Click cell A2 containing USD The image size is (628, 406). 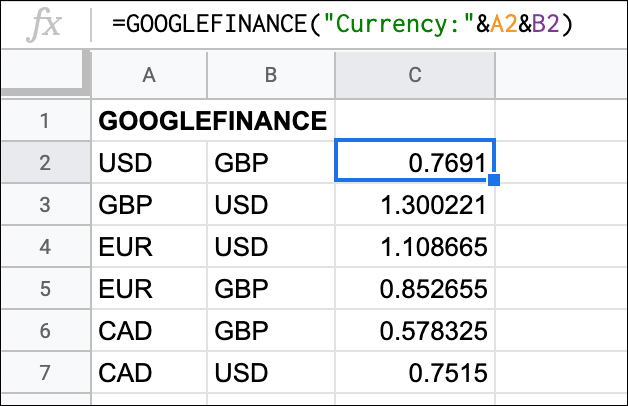(x=149, y=162)
